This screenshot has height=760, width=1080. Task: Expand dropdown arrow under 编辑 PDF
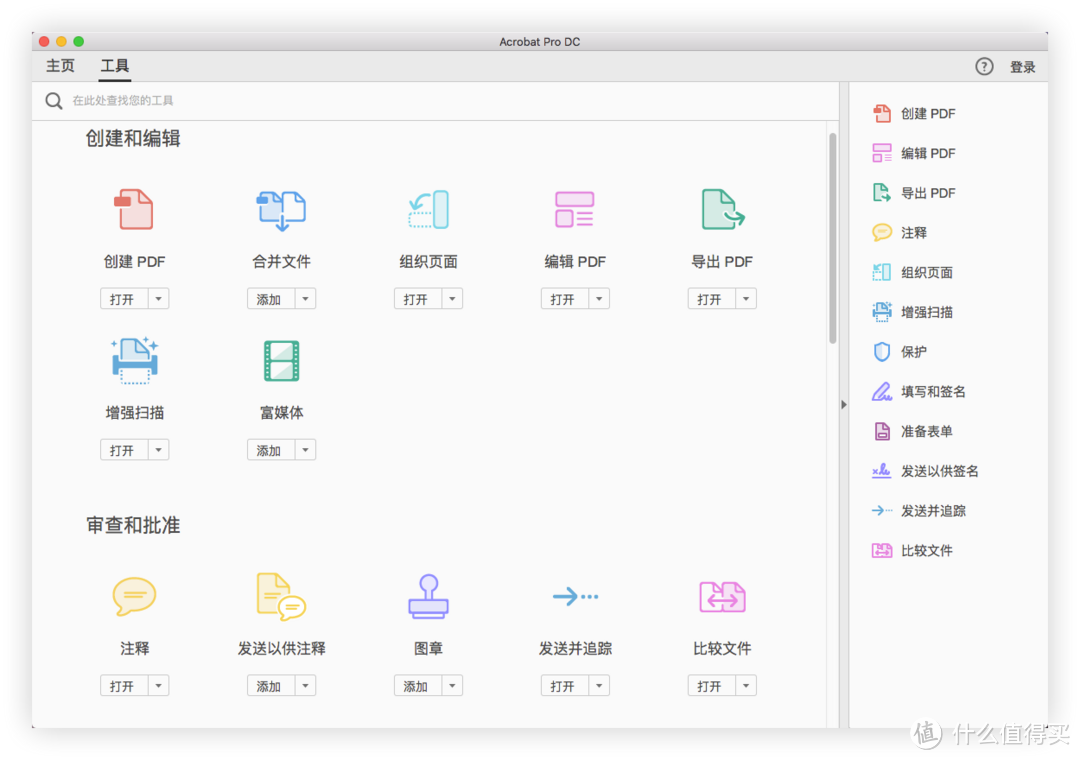(599, 299)
